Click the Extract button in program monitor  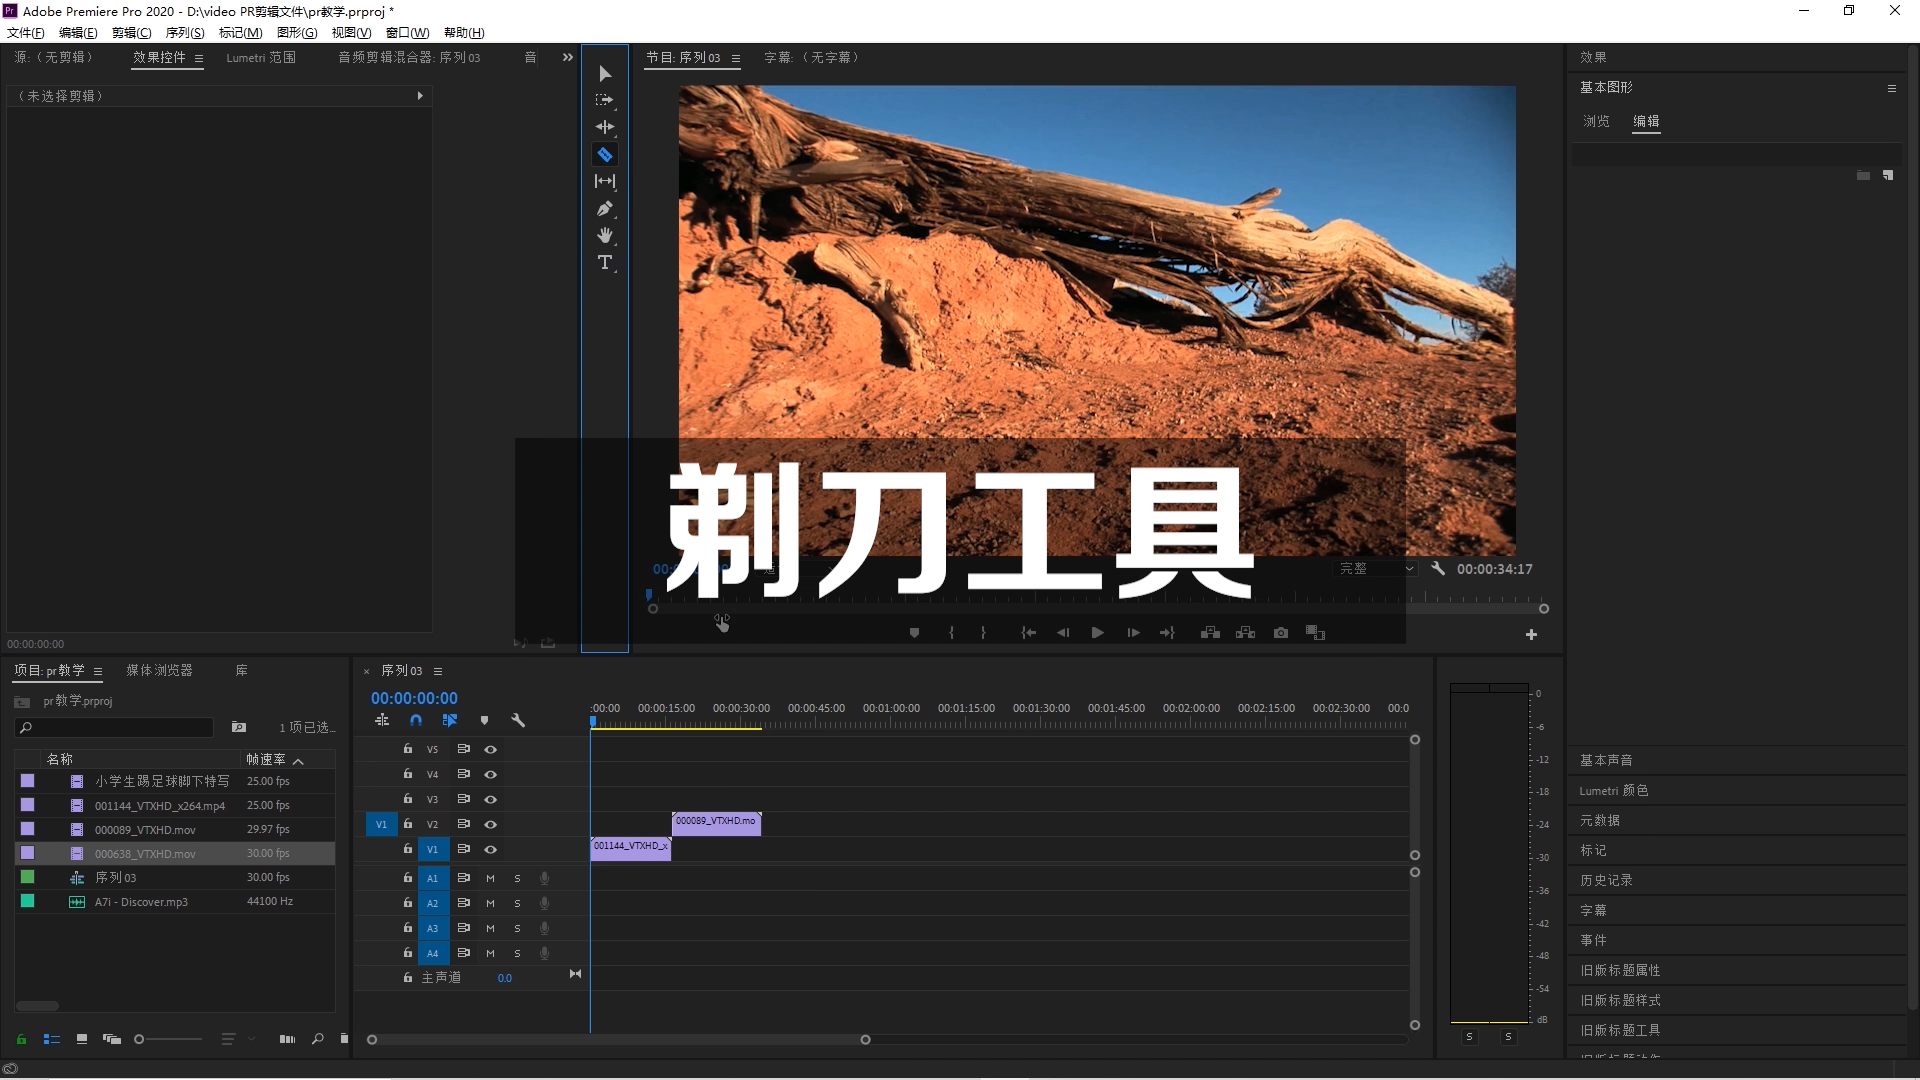click(1245, 633)
